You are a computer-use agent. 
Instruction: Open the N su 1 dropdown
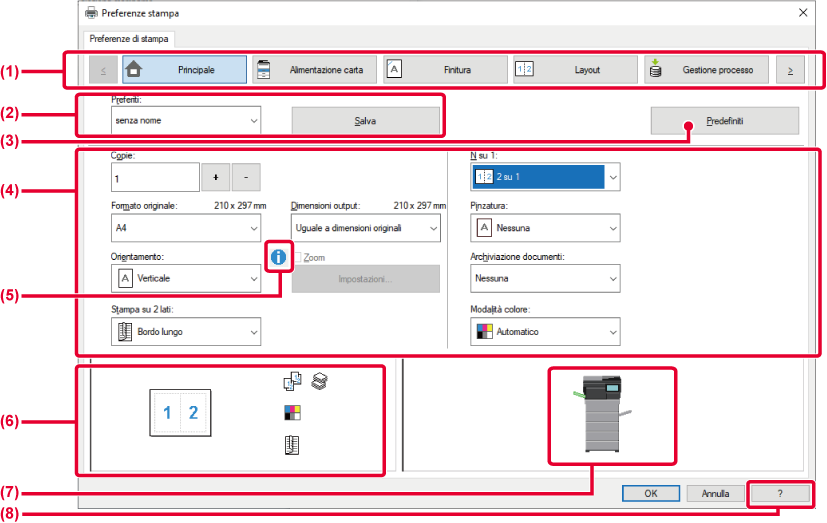point(545,177)
